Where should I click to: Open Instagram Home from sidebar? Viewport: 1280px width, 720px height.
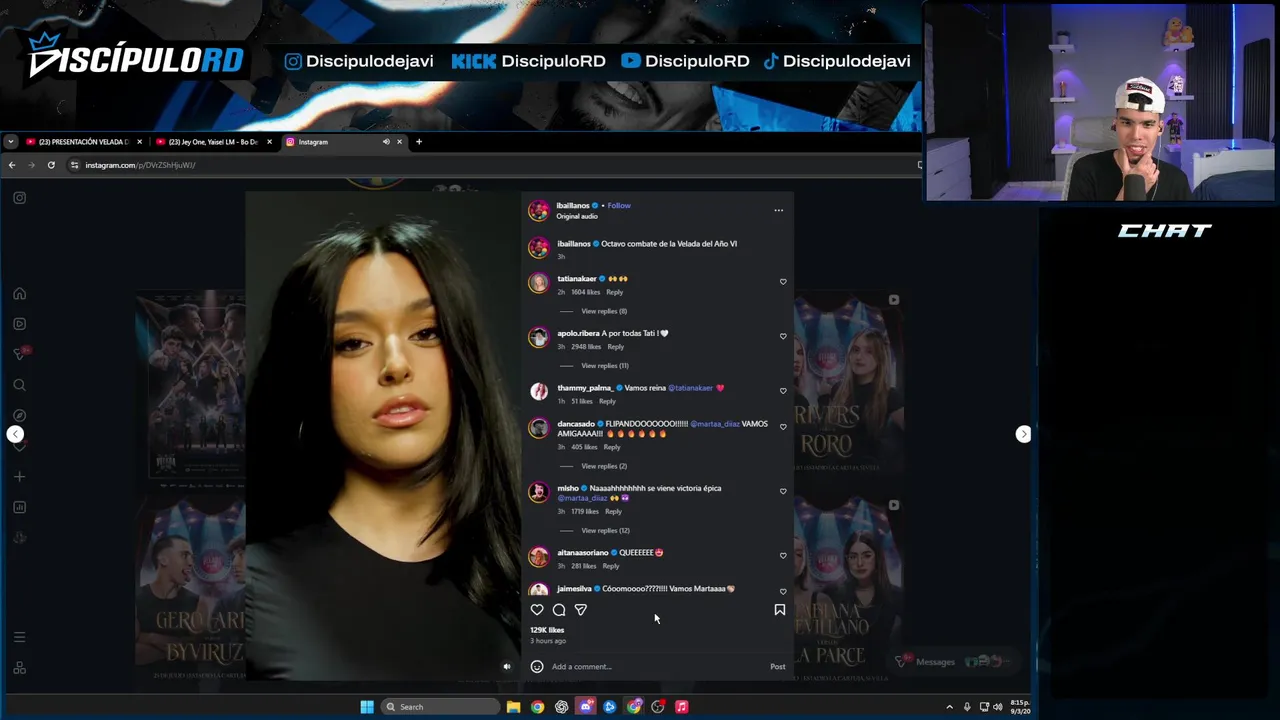[19, 294]
